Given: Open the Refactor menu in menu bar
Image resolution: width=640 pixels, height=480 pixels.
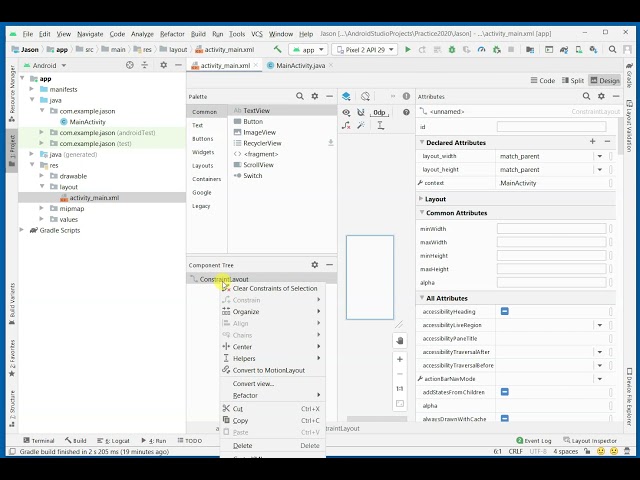Looking at the screenshot, I should click(172, 34).
